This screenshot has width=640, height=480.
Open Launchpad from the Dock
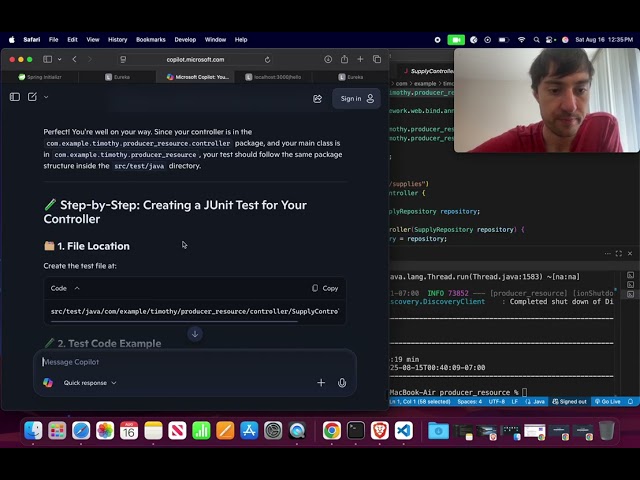coord(57,431)
